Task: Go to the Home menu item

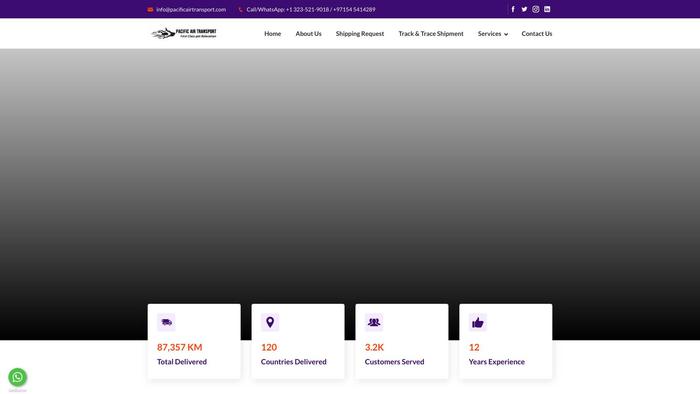Action: pos(272,33)
